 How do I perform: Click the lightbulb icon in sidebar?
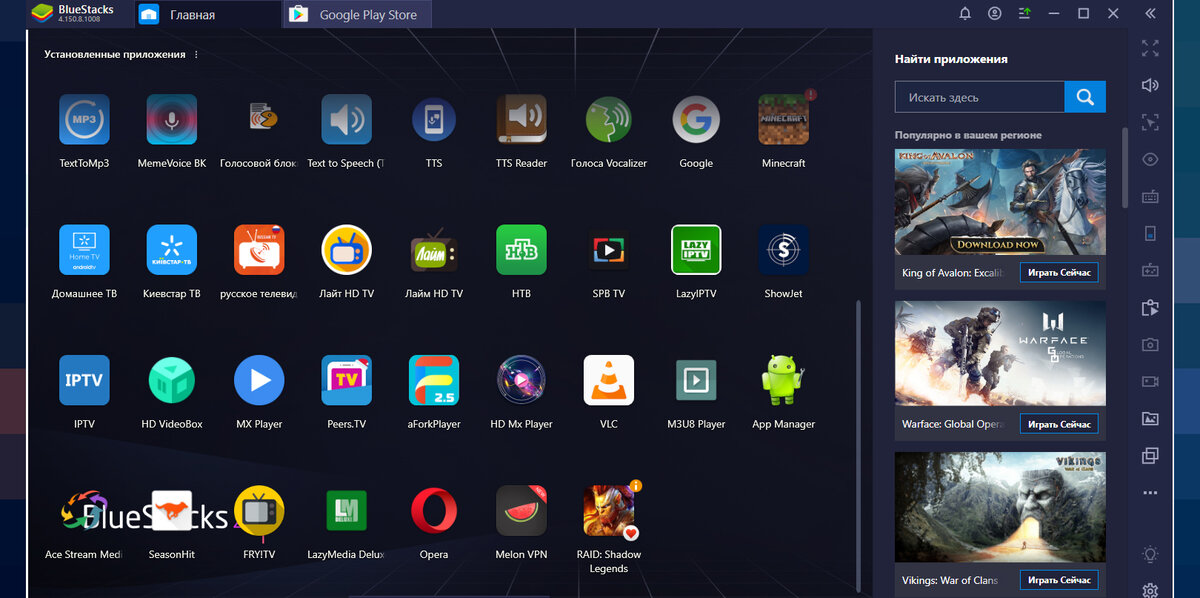[x=1150, y=554]
